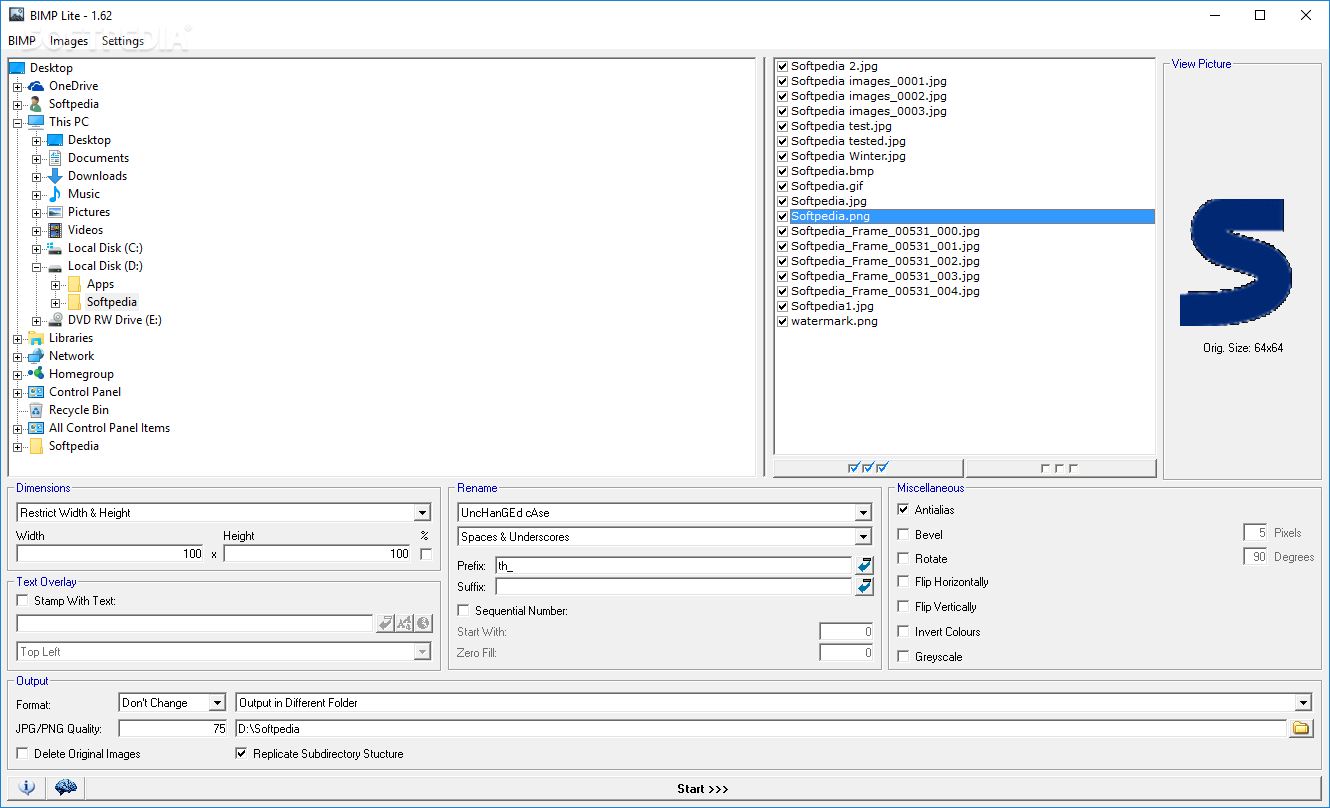Click the JPG/PNG Quality field
The width and height of the screenshot is (1330, 808).
[x=174, y=729]
